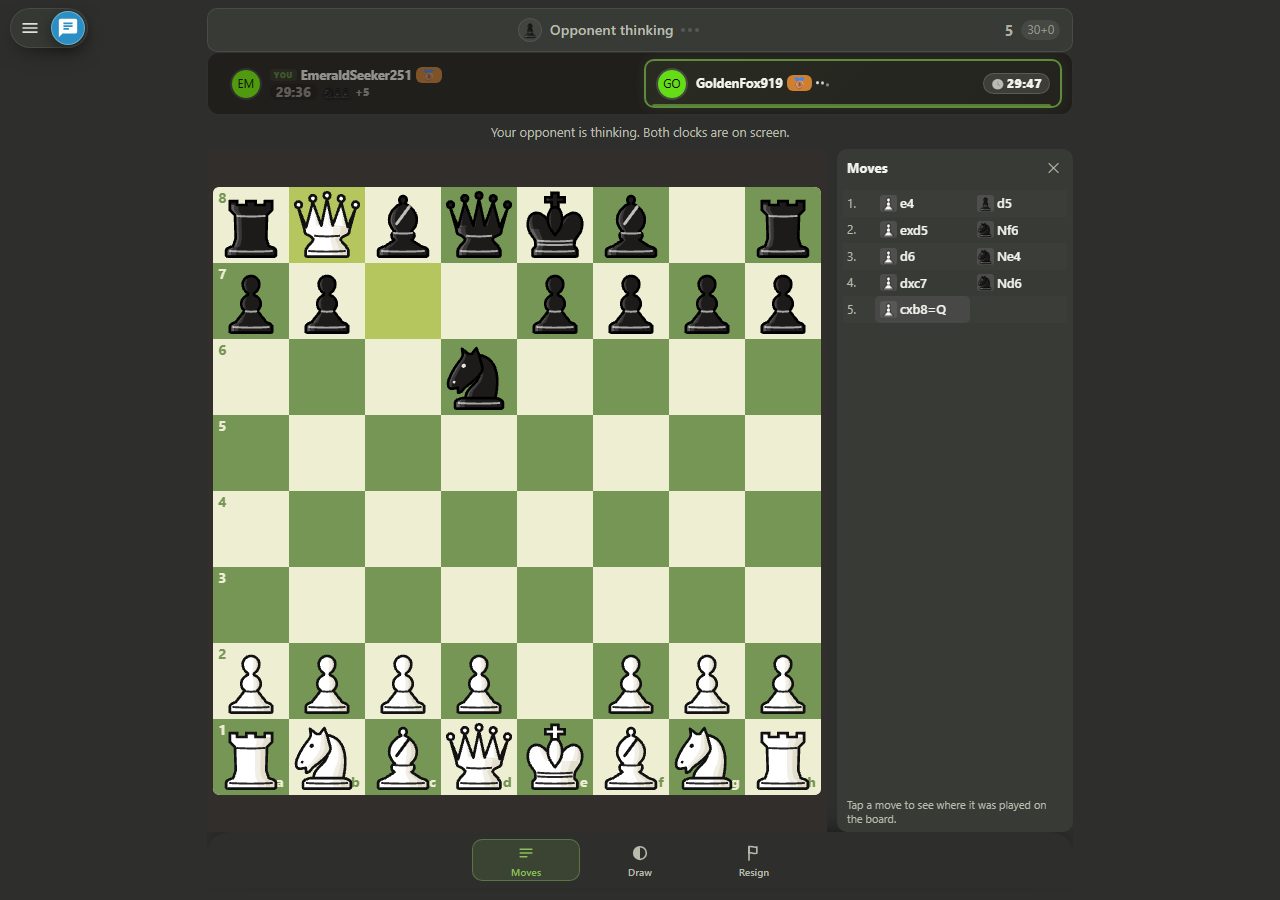This screenshot has height=900, width=1280.
Task: Select move Nd6 in move list
Action: tap(1019, 283)
